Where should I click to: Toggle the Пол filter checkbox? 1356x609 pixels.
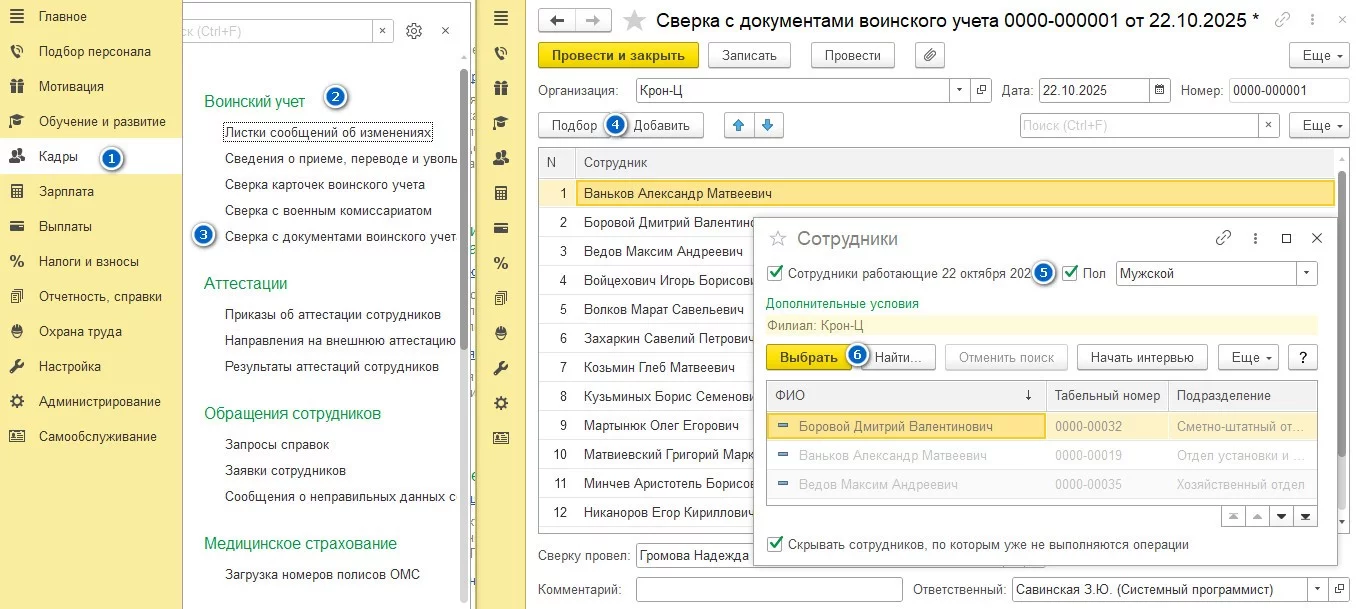(1070, 273)
